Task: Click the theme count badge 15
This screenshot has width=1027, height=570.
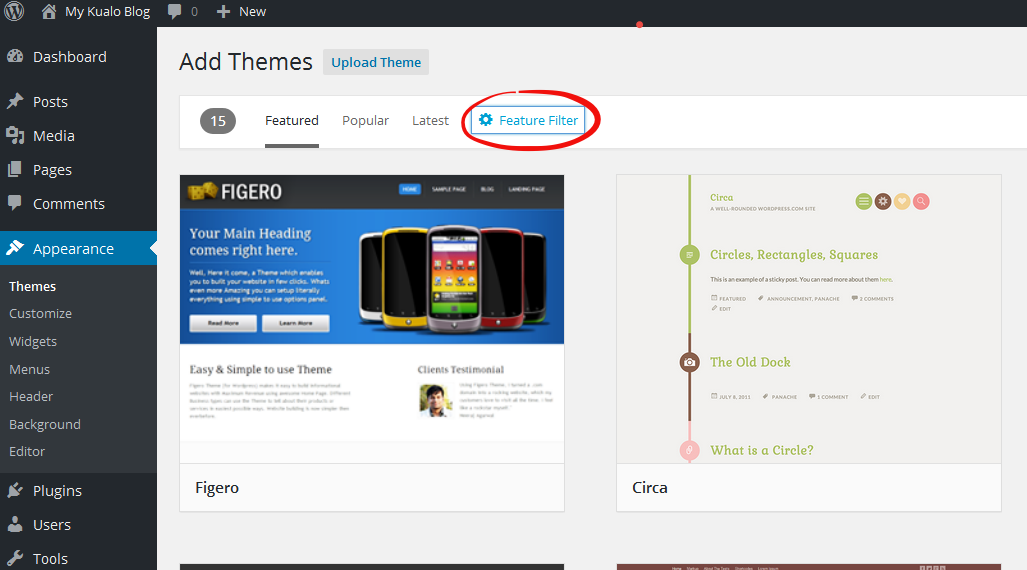Action: tap(217, 121)
